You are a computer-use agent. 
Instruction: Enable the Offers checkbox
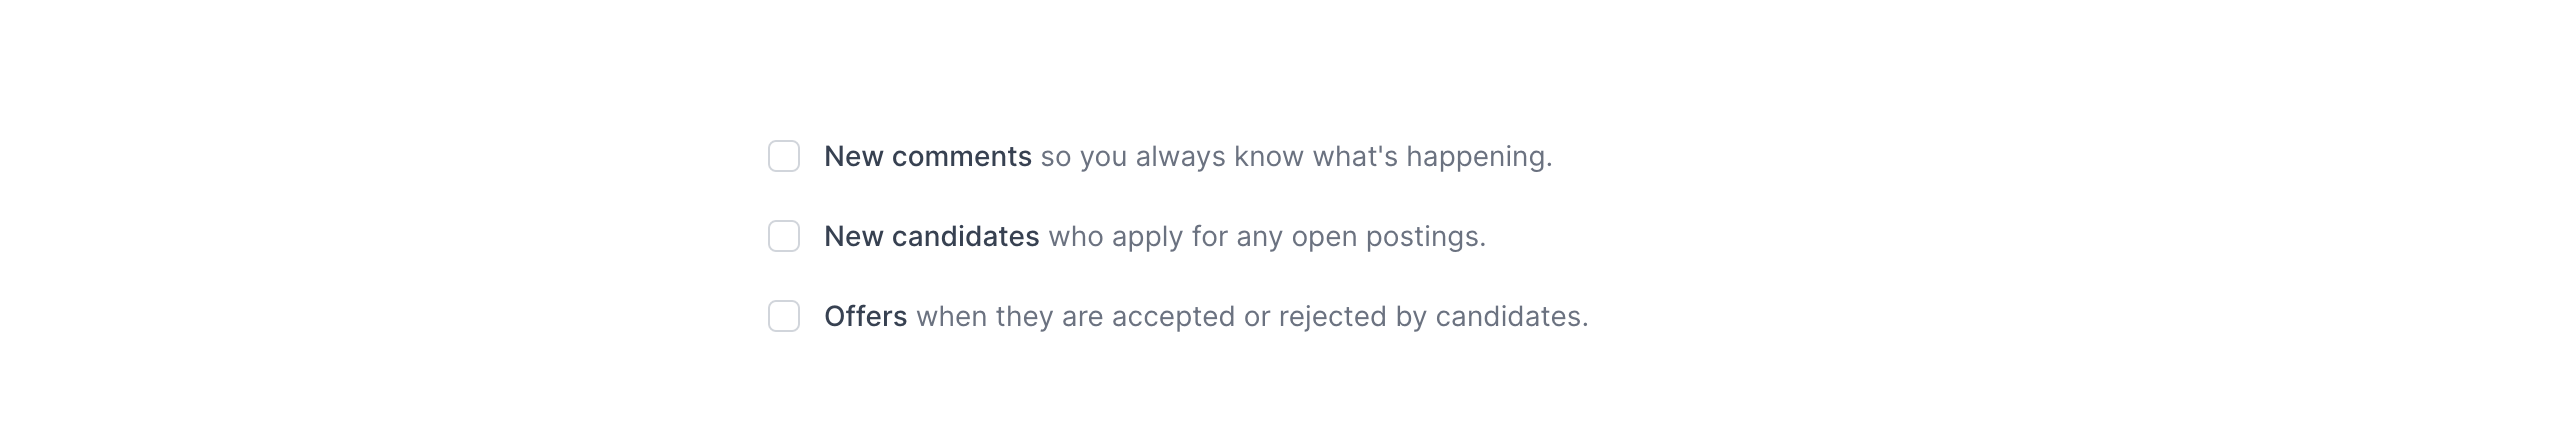coord(783,317)
